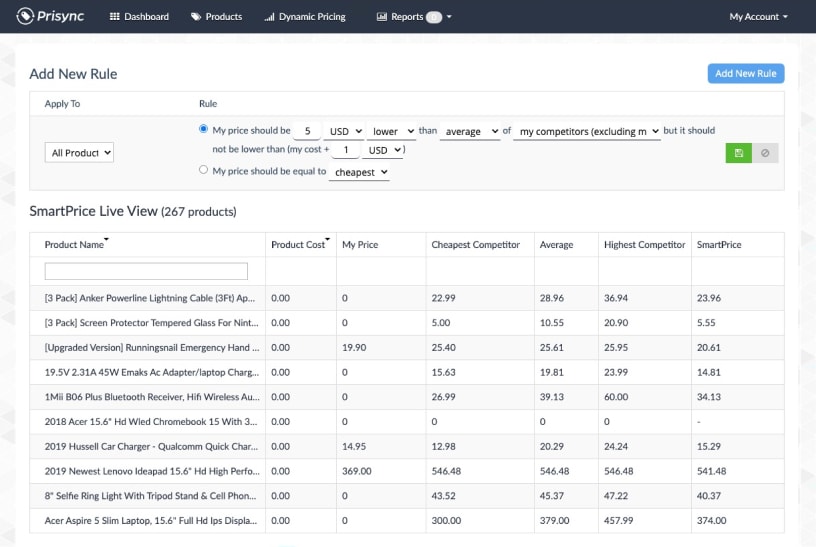Open the Reports menu dropdown
This screenshot has width=816, height=547.
click(449, 17)
